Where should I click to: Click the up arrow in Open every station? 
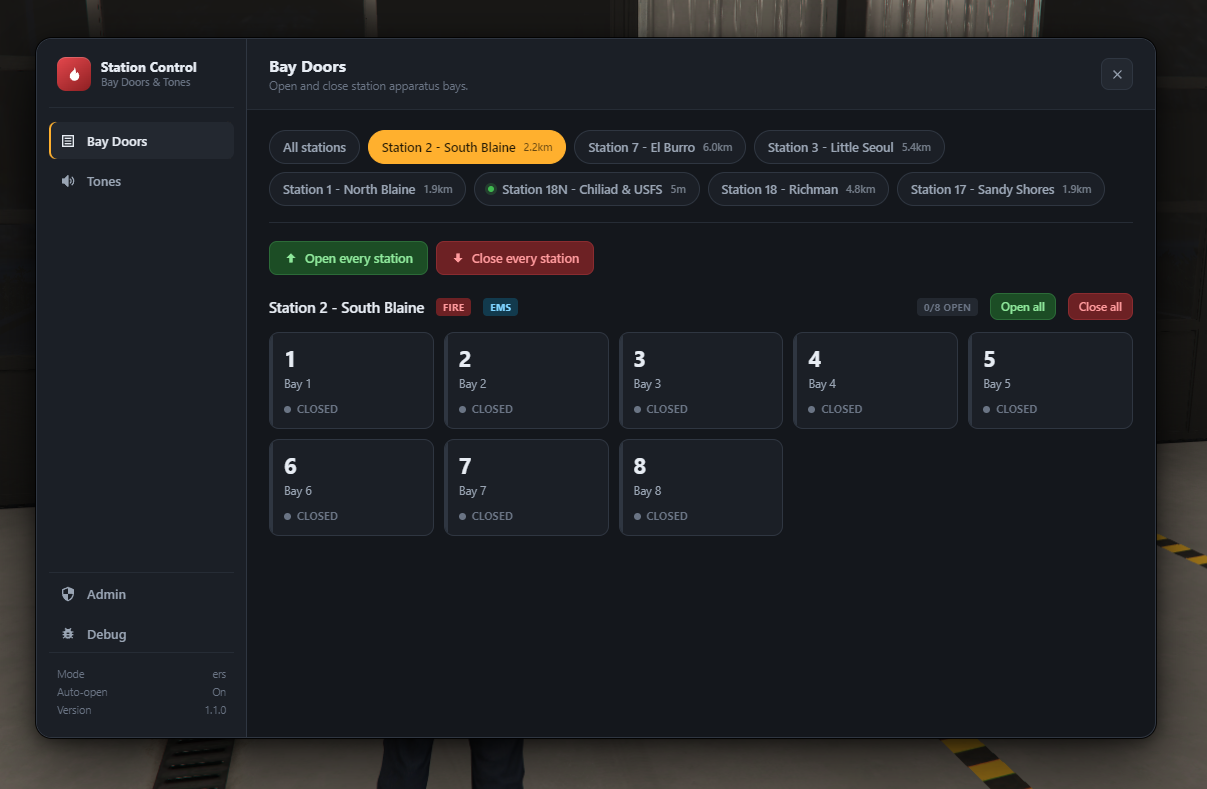click(291, 258)
